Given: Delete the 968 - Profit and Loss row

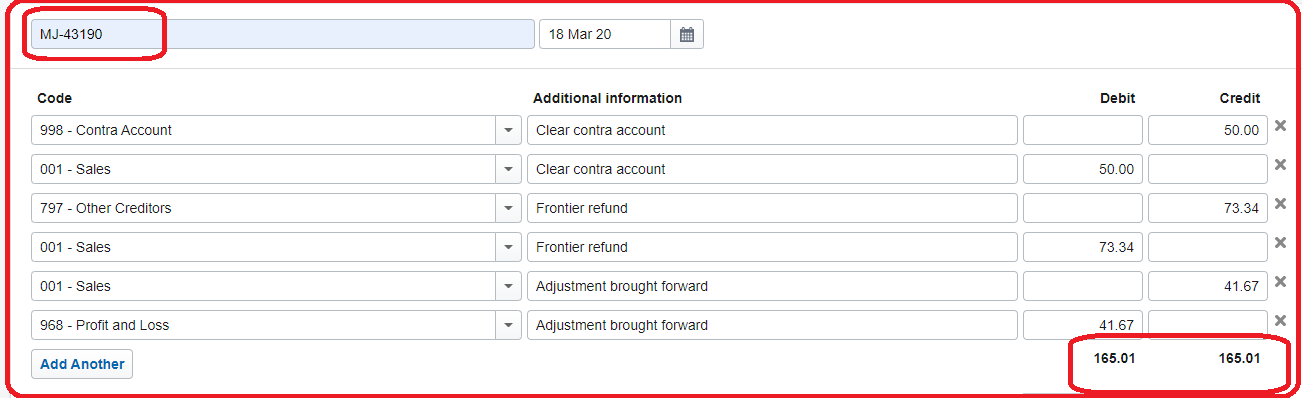Looking at the screenshot, I should (x=1280, y=321).
